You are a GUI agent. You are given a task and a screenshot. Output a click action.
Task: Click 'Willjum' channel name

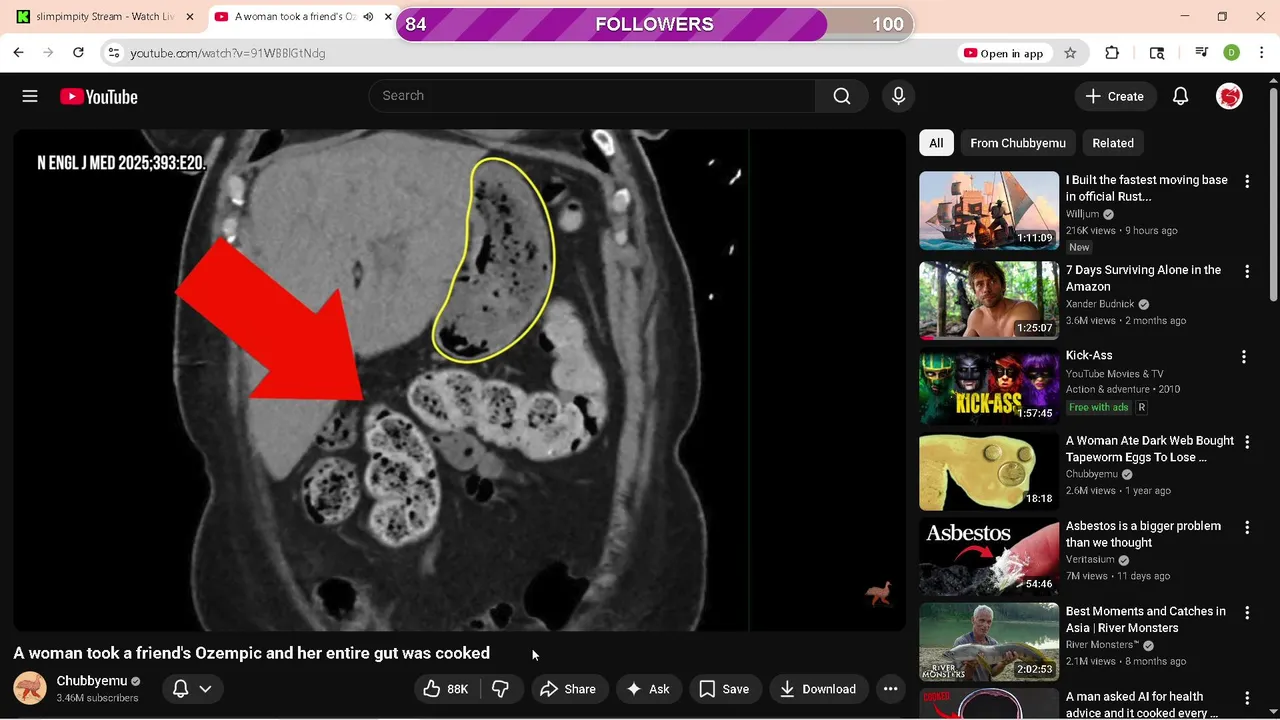tap(1082, 214)
